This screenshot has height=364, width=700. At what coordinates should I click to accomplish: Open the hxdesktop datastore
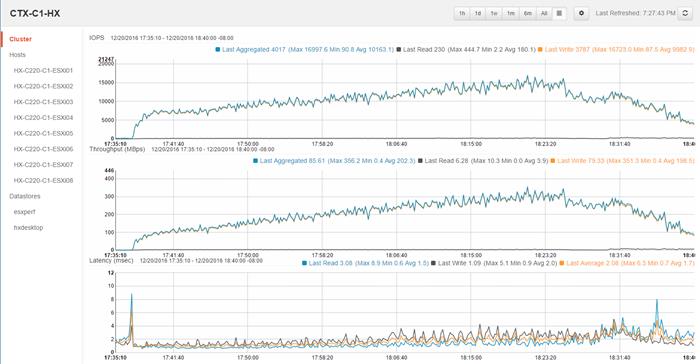pyautogui.click(x=29, y=227)
